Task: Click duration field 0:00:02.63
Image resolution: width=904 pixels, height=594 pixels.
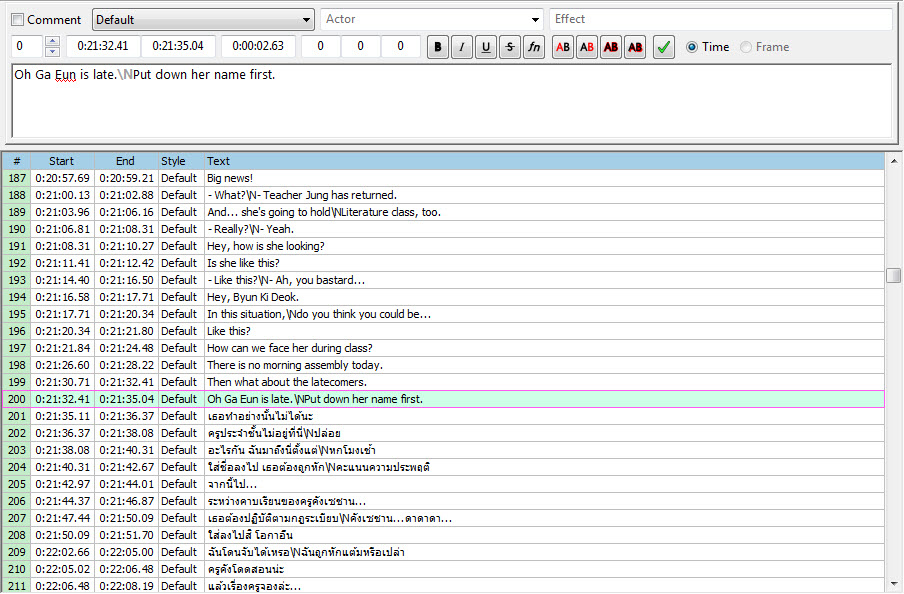Action: coord(258,46)
